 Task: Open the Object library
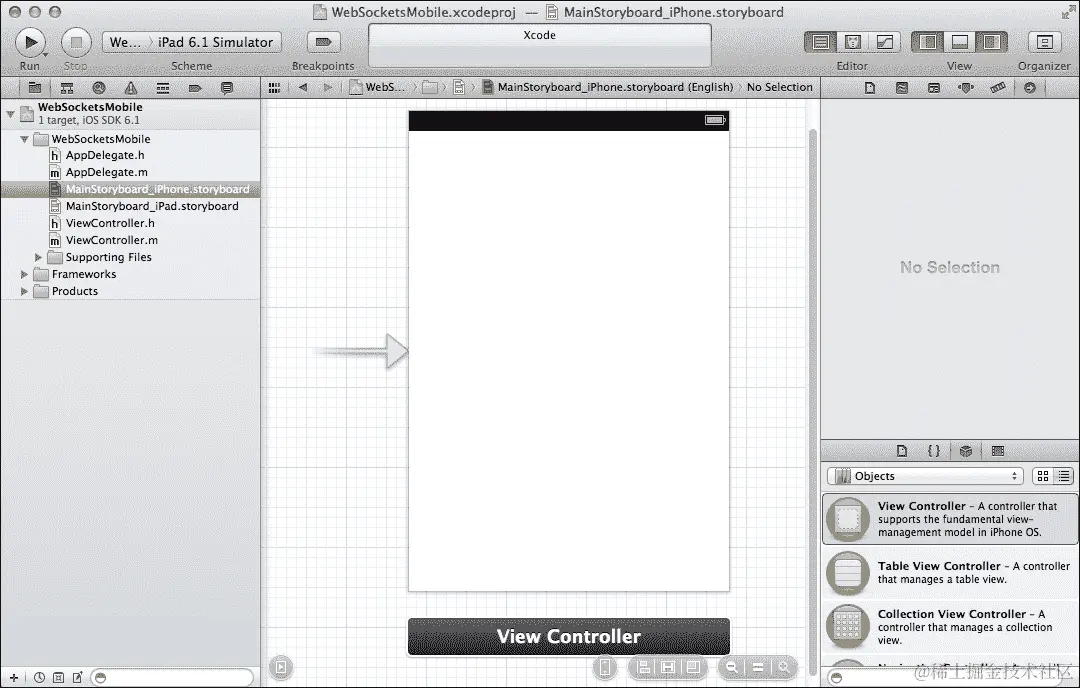(966, 451)
